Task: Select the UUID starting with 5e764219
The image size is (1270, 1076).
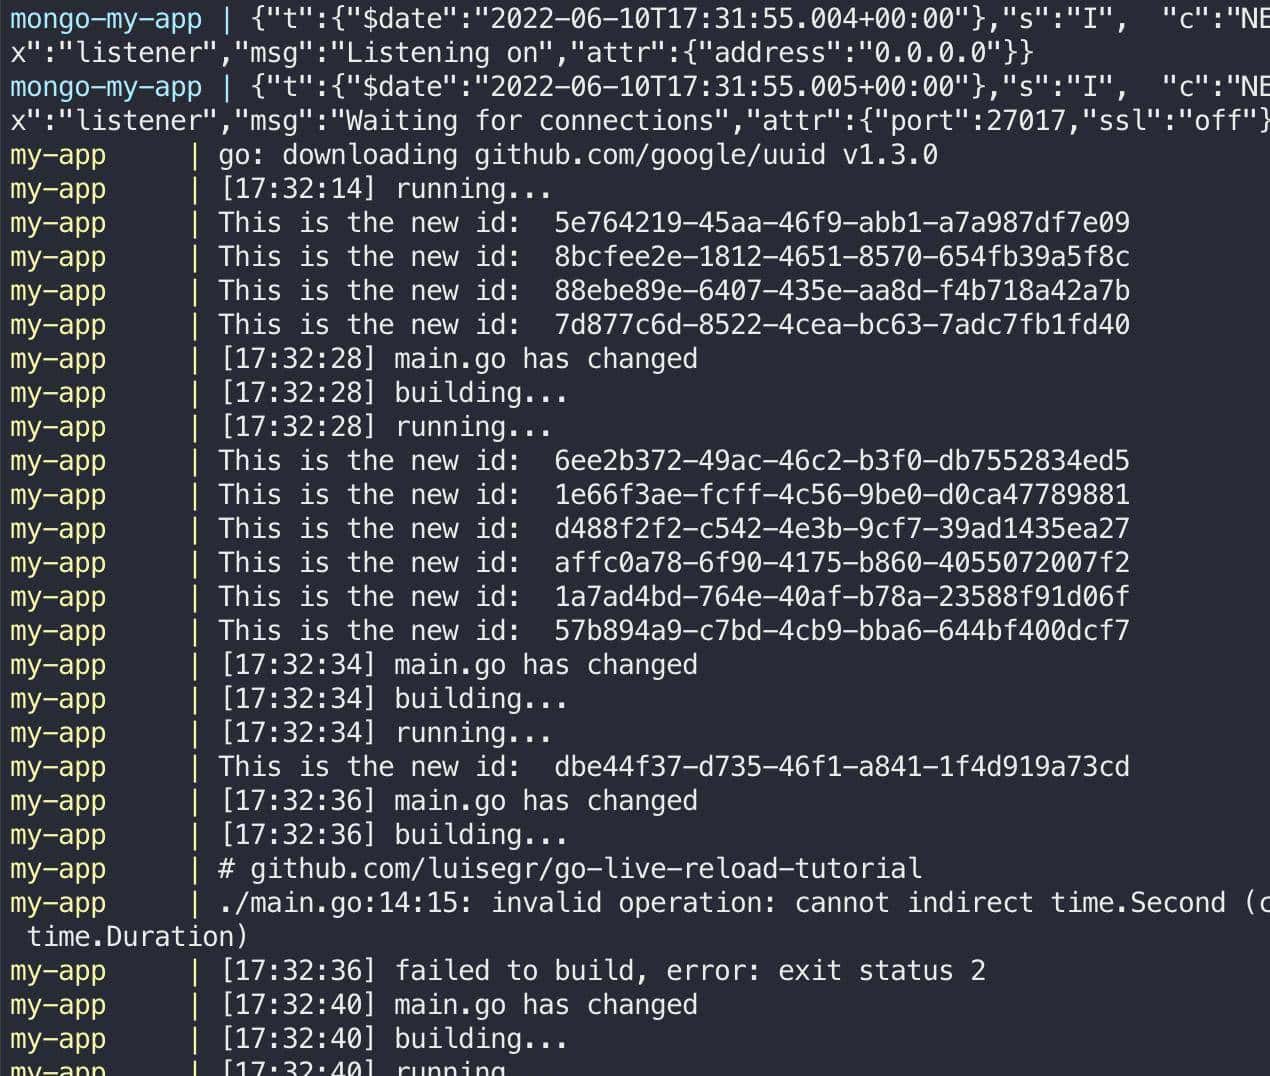Action: pos(841,223)
